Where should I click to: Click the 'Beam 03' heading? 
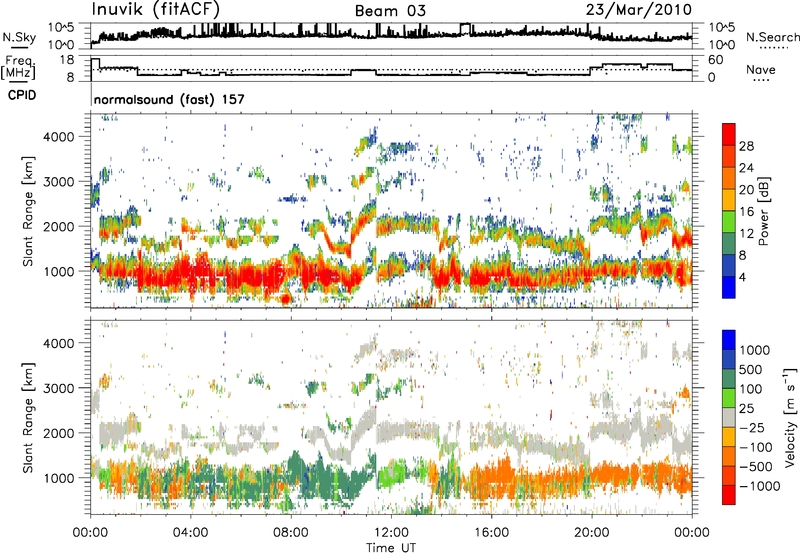(x=390, y=11)
